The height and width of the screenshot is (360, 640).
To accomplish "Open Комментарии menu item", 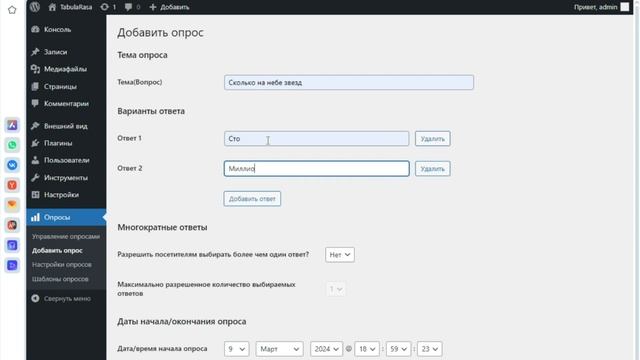I will click(66, 104).
